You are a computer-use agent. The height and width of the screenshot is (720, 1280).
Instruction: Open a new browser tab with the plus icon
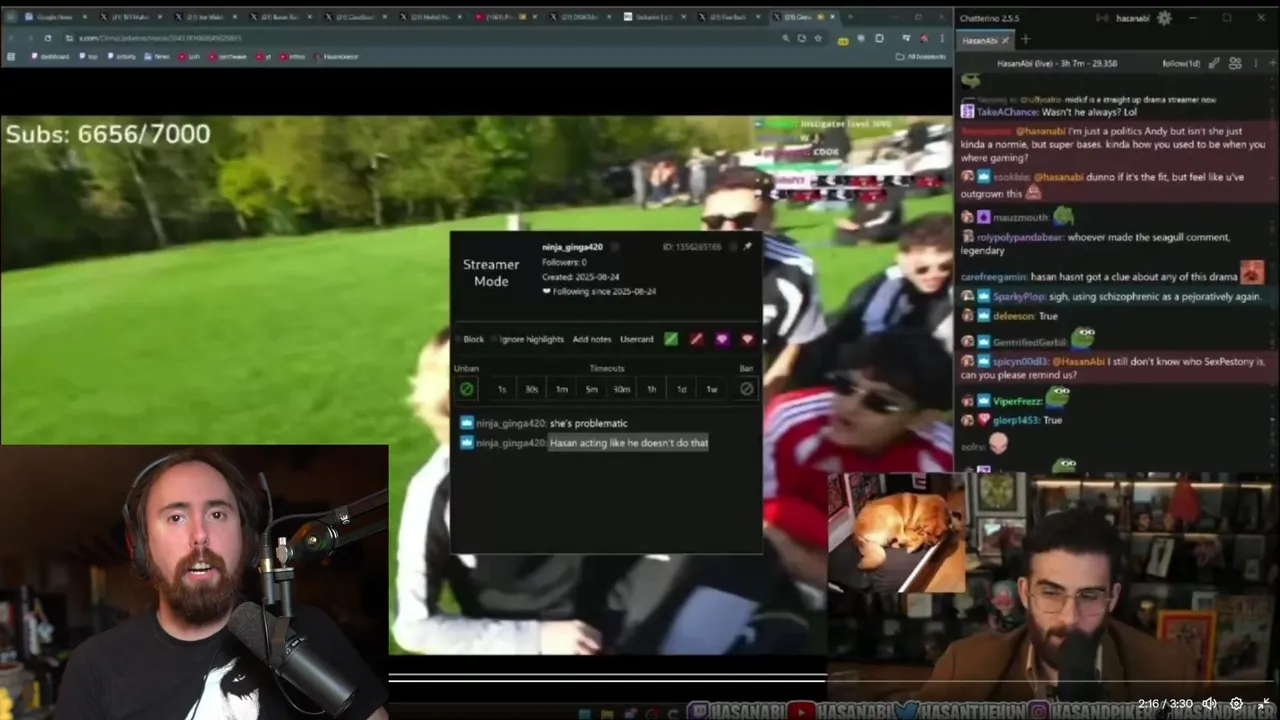coord(850,17)
